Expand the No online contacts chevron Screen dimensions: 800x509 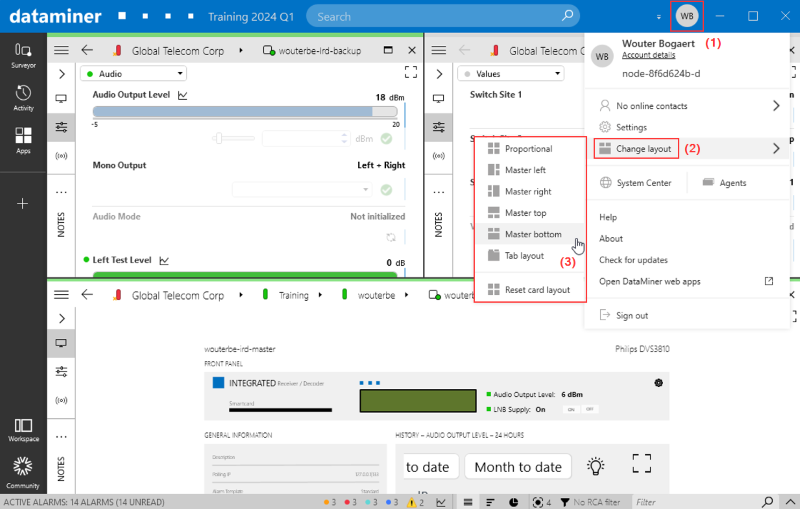tap(776, 106)
